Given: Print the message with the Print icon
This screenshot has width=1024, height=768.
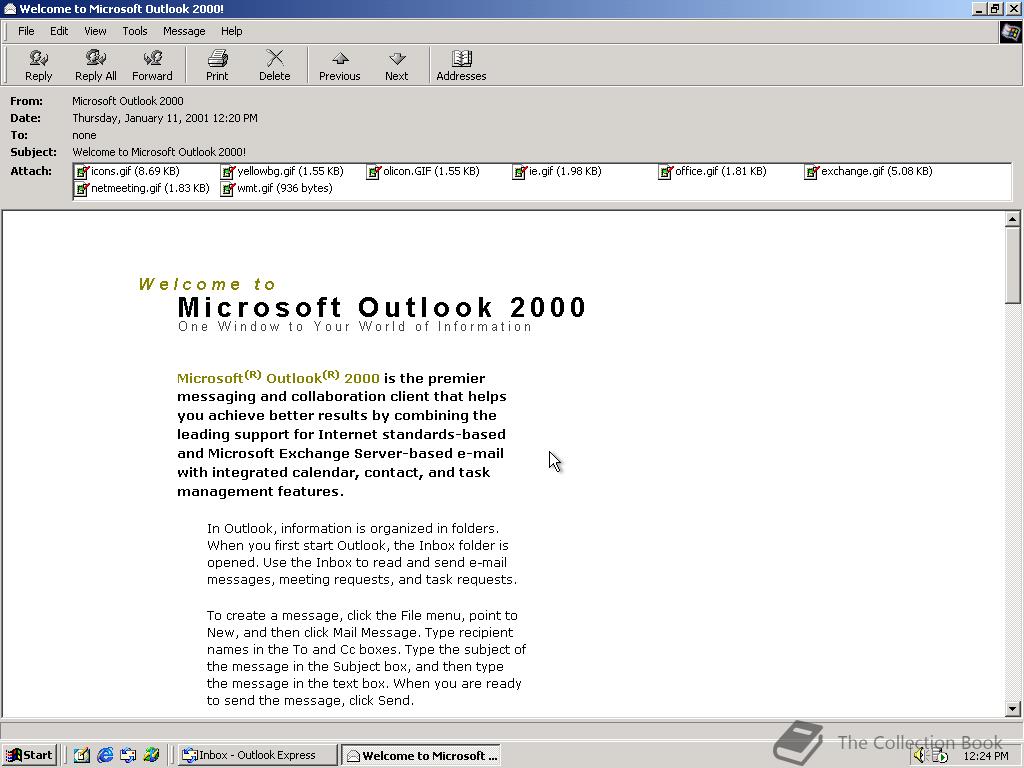Looking at the screenshot, I should coord(217,65).
